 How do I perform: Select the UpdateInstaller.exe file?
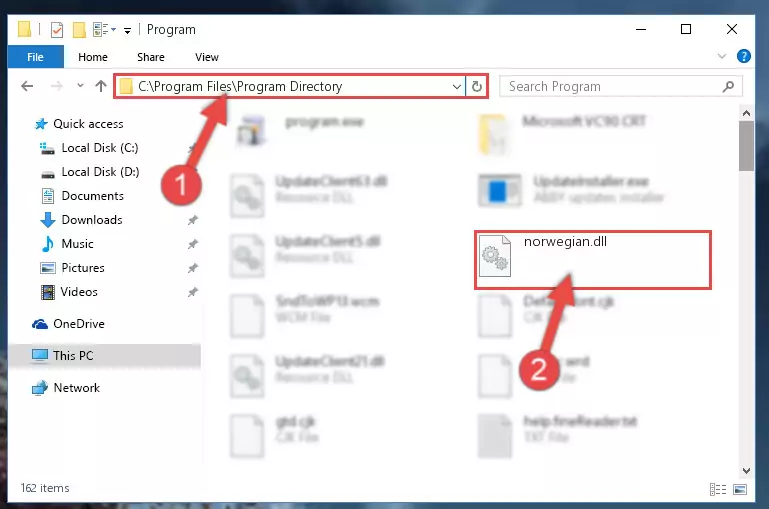[571, 190]
